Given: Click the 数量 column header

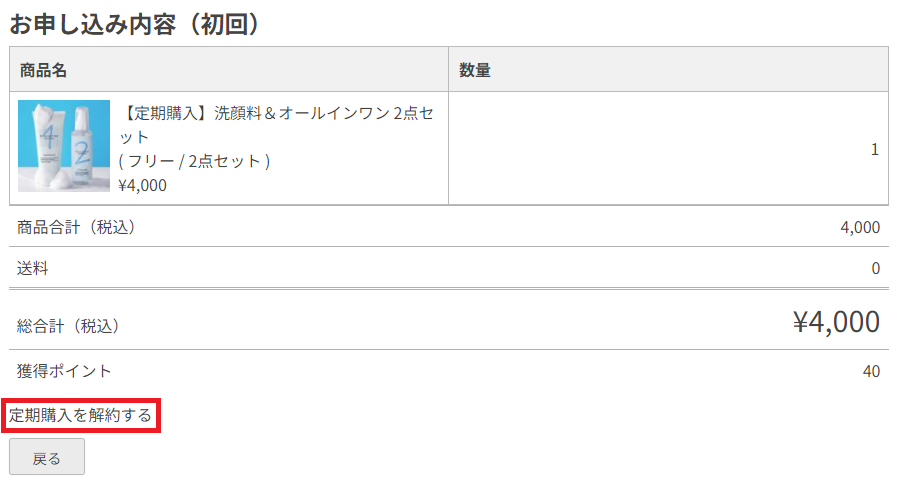Looking at the screenshot, I should pyautogui.click(x=474, y=70).
